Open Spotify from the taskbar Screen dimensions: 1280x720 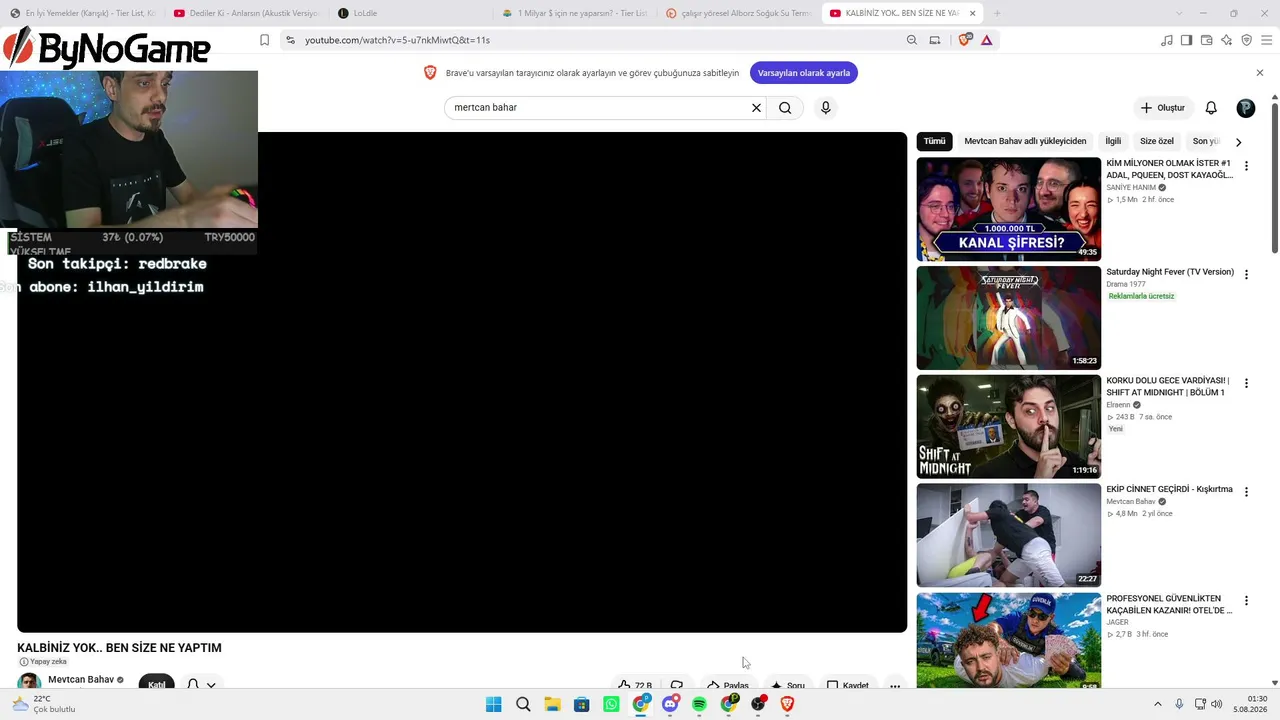tap(699, 704)
